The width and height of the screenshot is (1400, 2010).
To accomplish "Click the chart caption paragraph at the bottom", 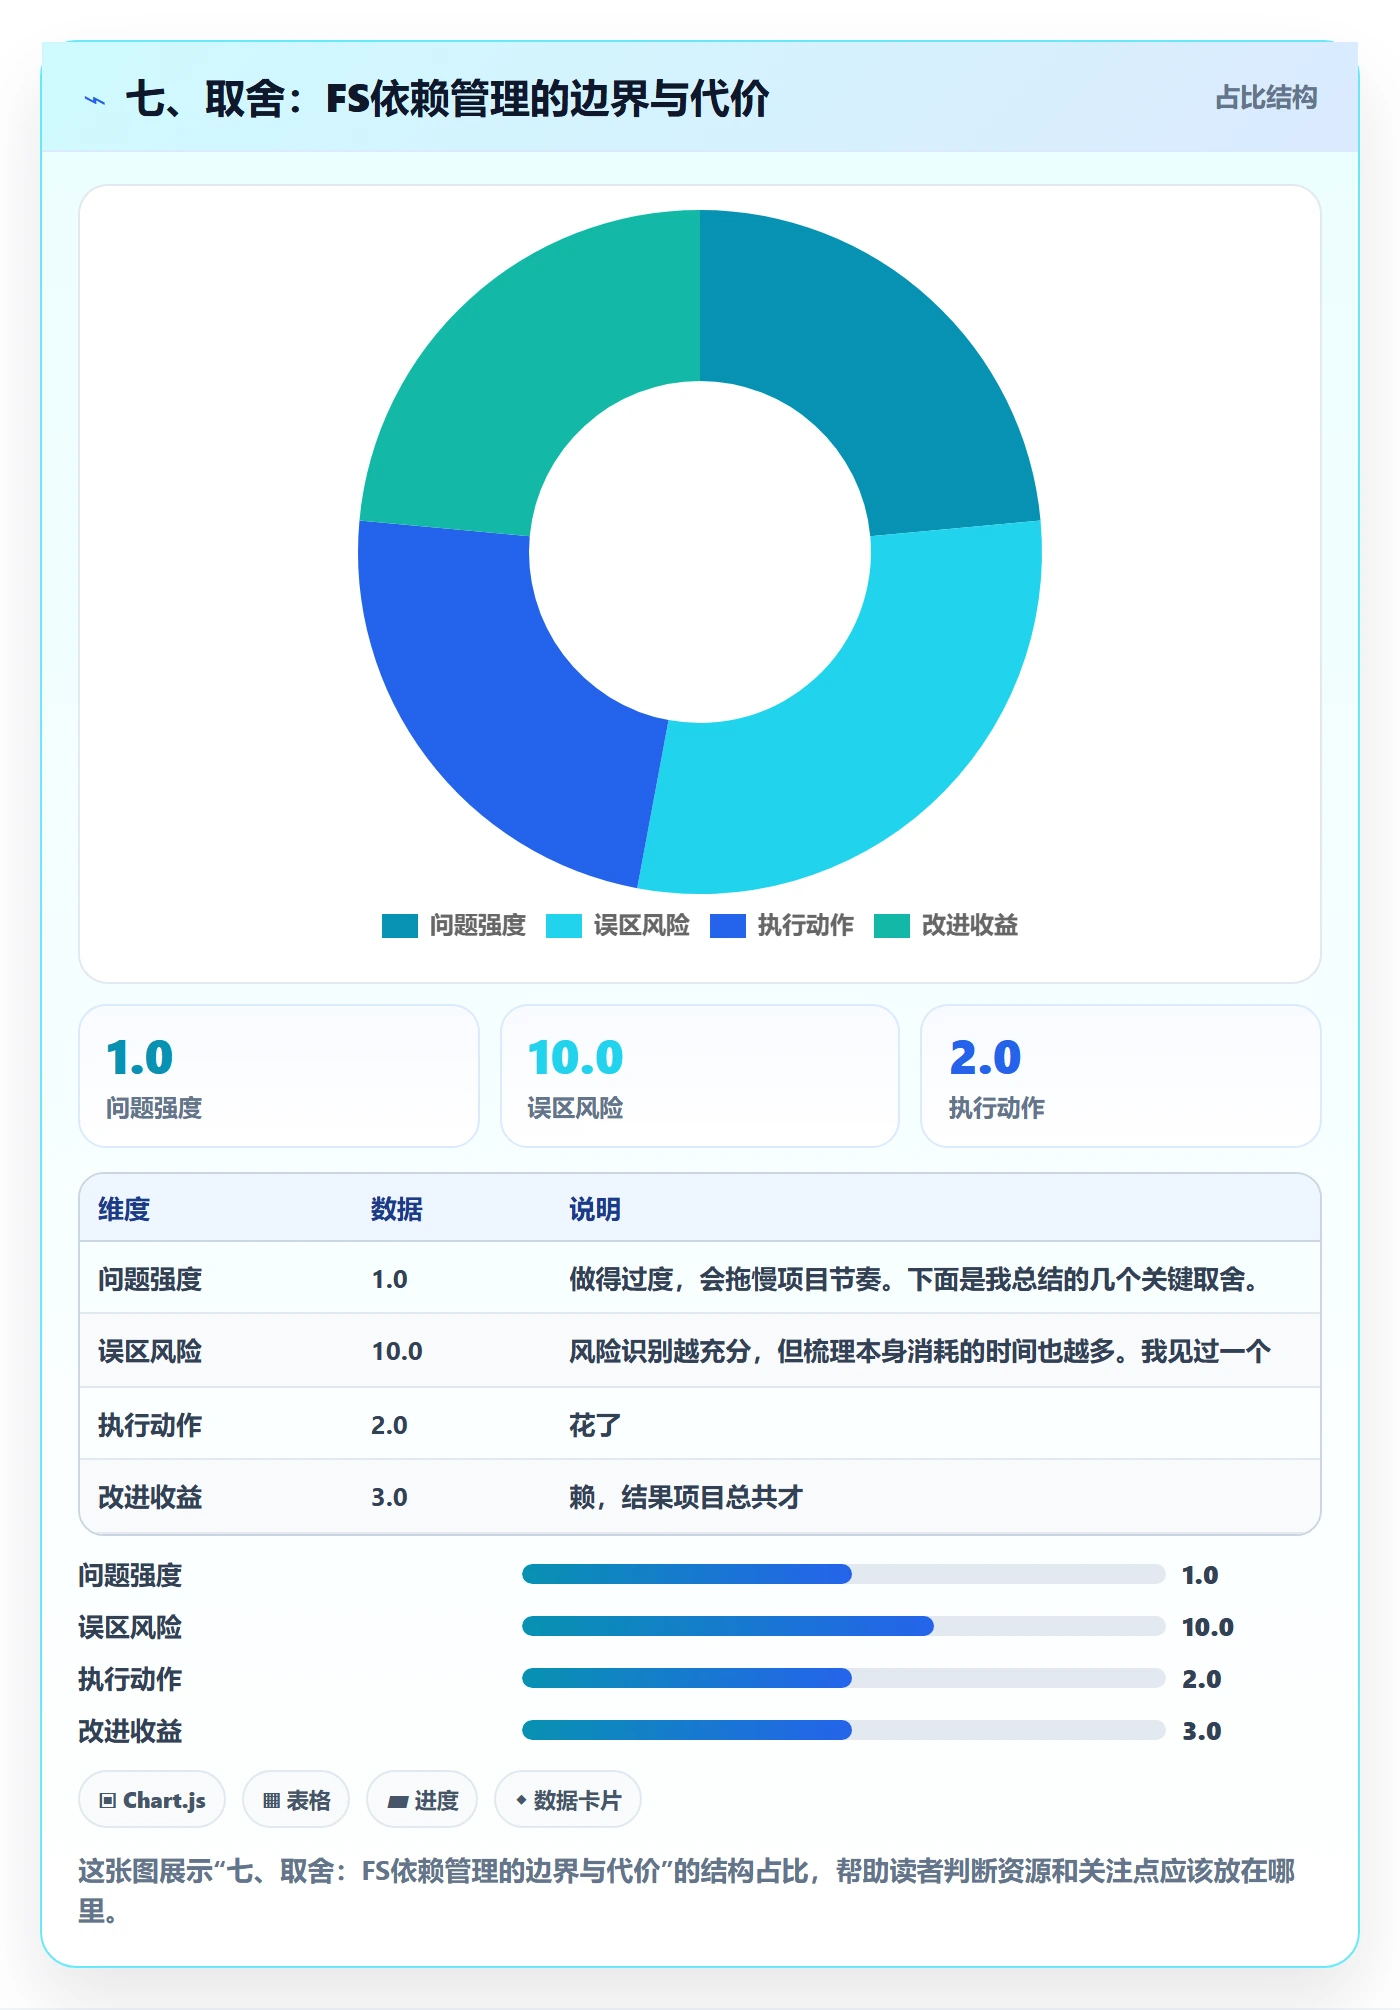I will (687, 1891).
